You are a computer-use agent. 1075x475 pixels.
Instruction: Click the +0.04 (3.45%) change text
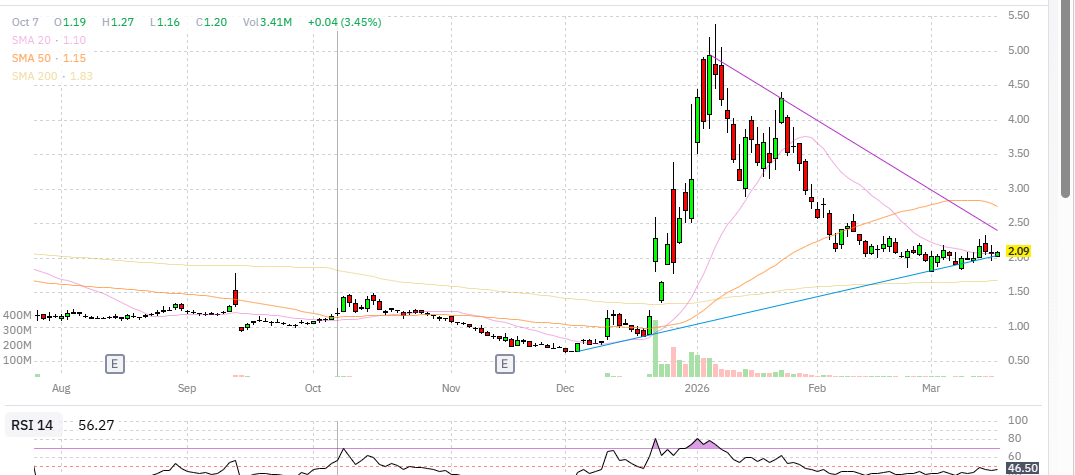pos(345,22)
